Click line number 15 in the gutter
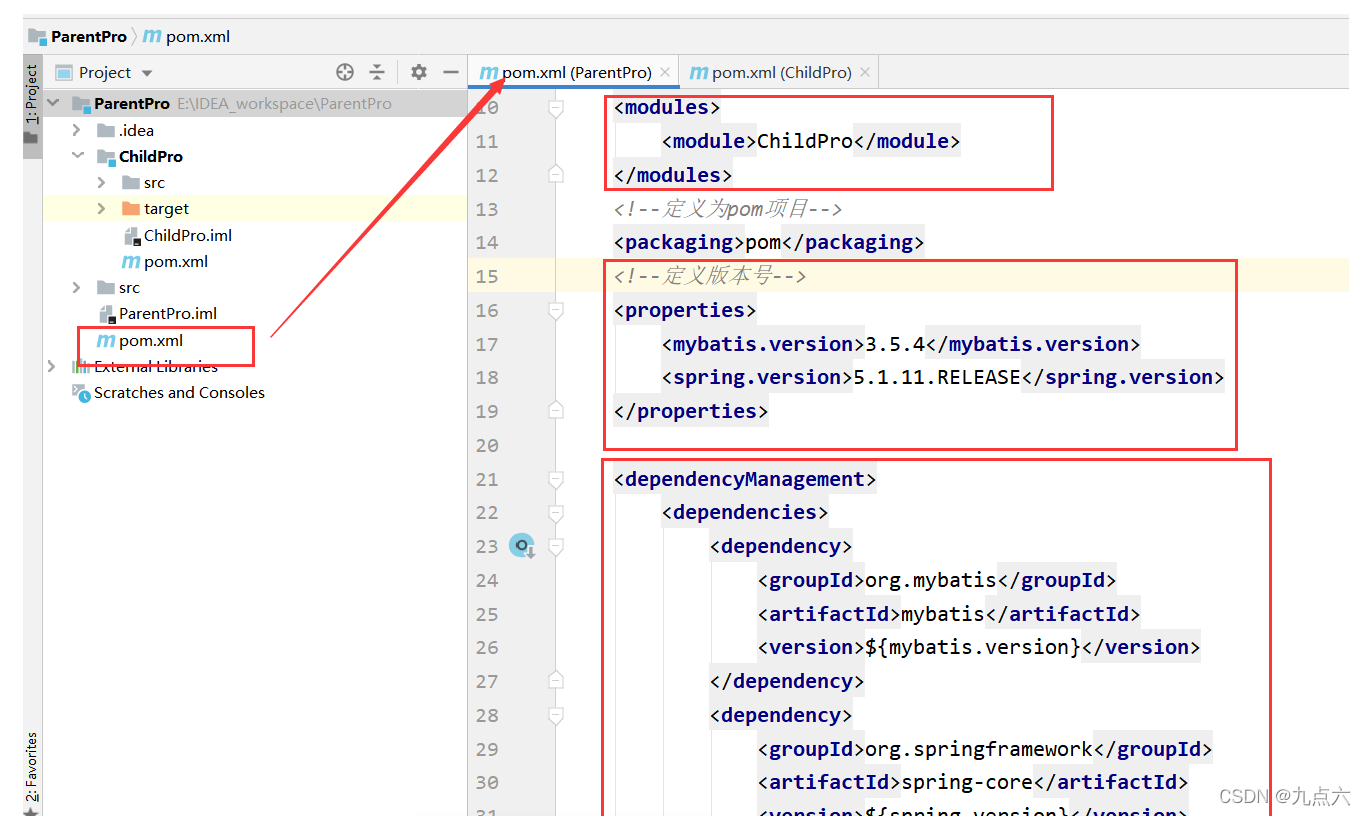This screenshot has height=816, width=1366. [x=487, y=276]
